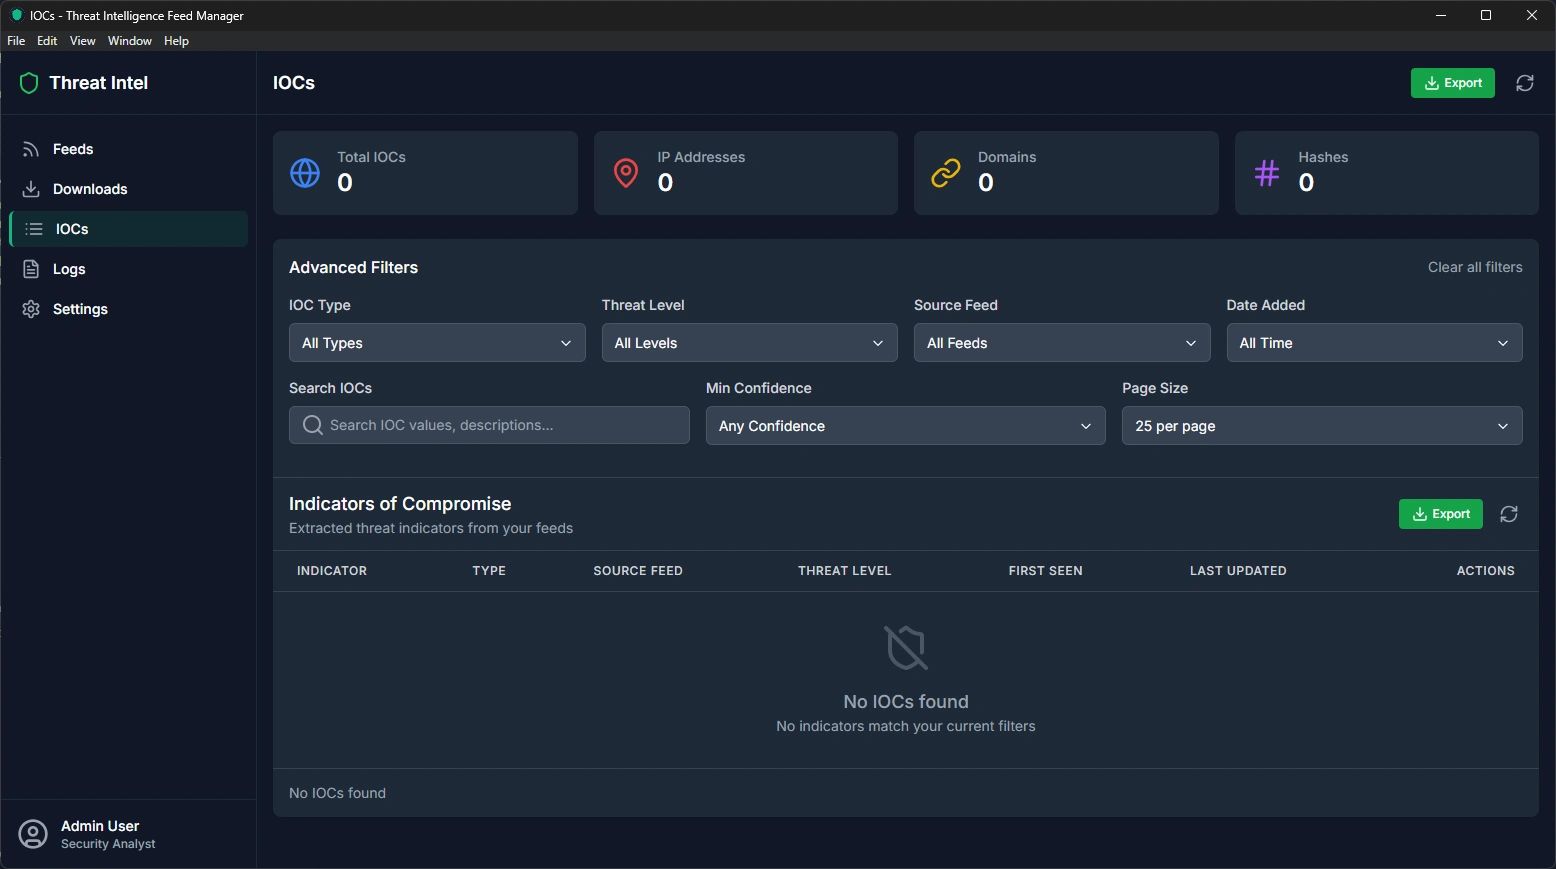This screenshot has width=1556, height=869.
Task: Open the Help menu
Action: click(x=176, y=41)
